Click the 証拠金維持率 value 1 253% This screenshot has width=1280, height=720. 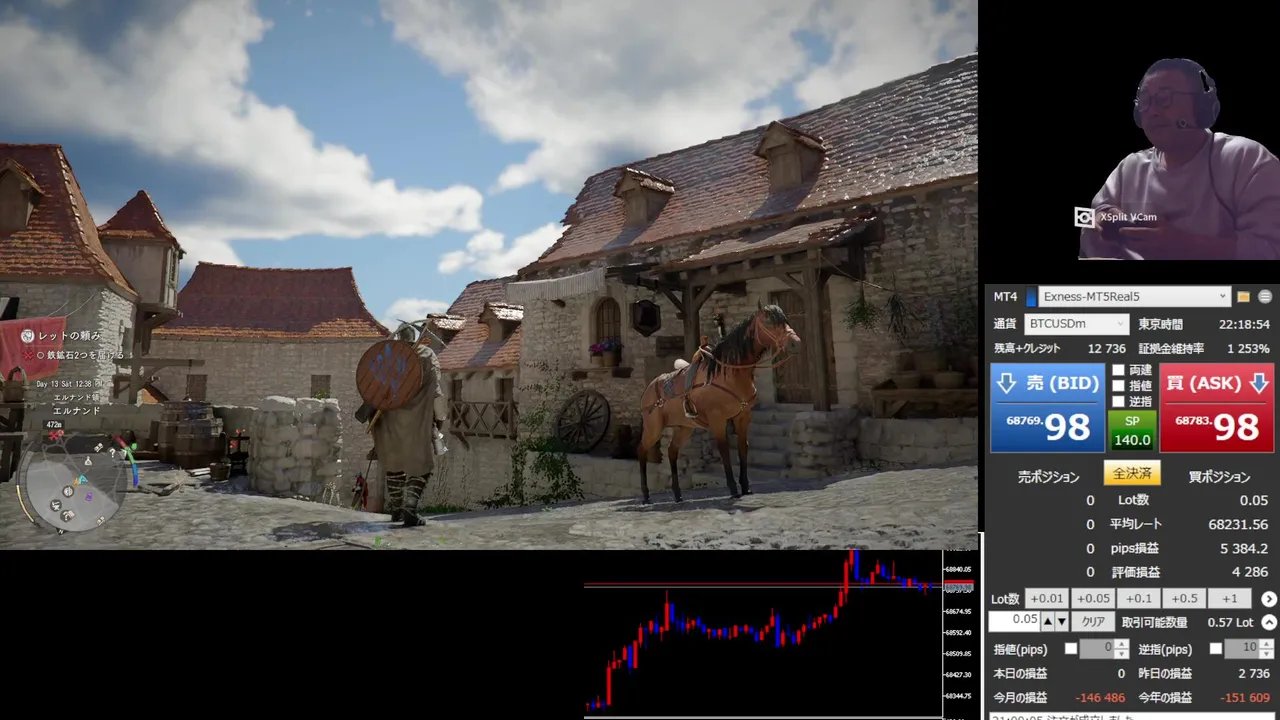coord(1248,349)
